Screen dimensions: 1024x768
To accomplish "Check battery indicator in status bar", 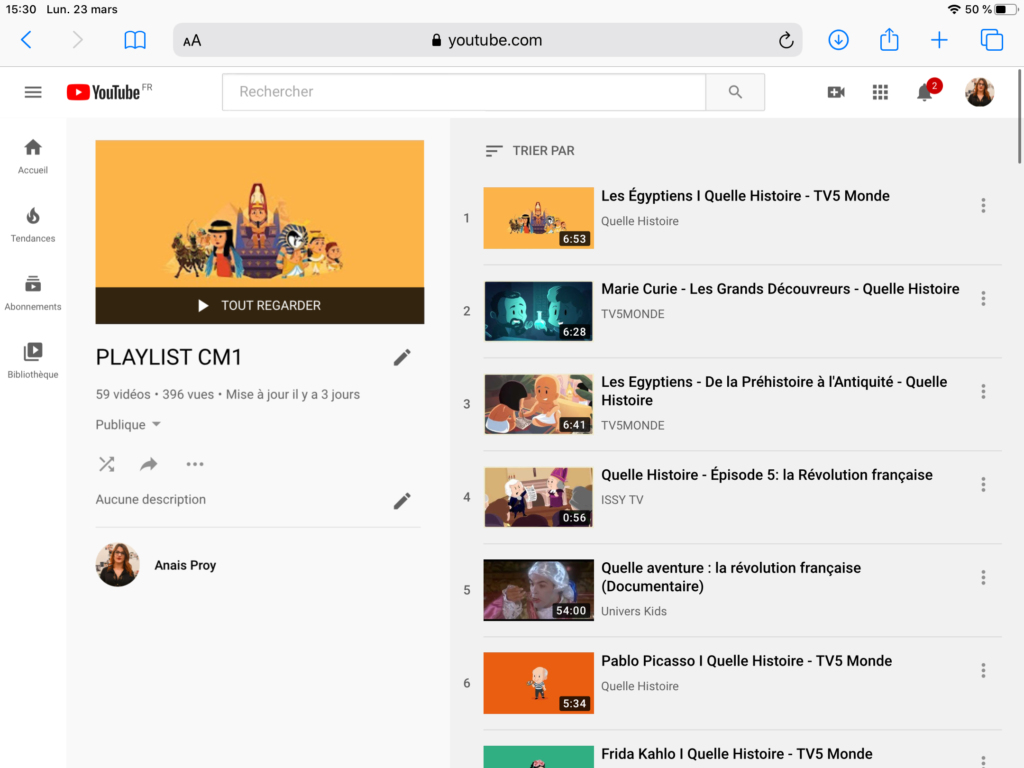I will point(1005,9).
